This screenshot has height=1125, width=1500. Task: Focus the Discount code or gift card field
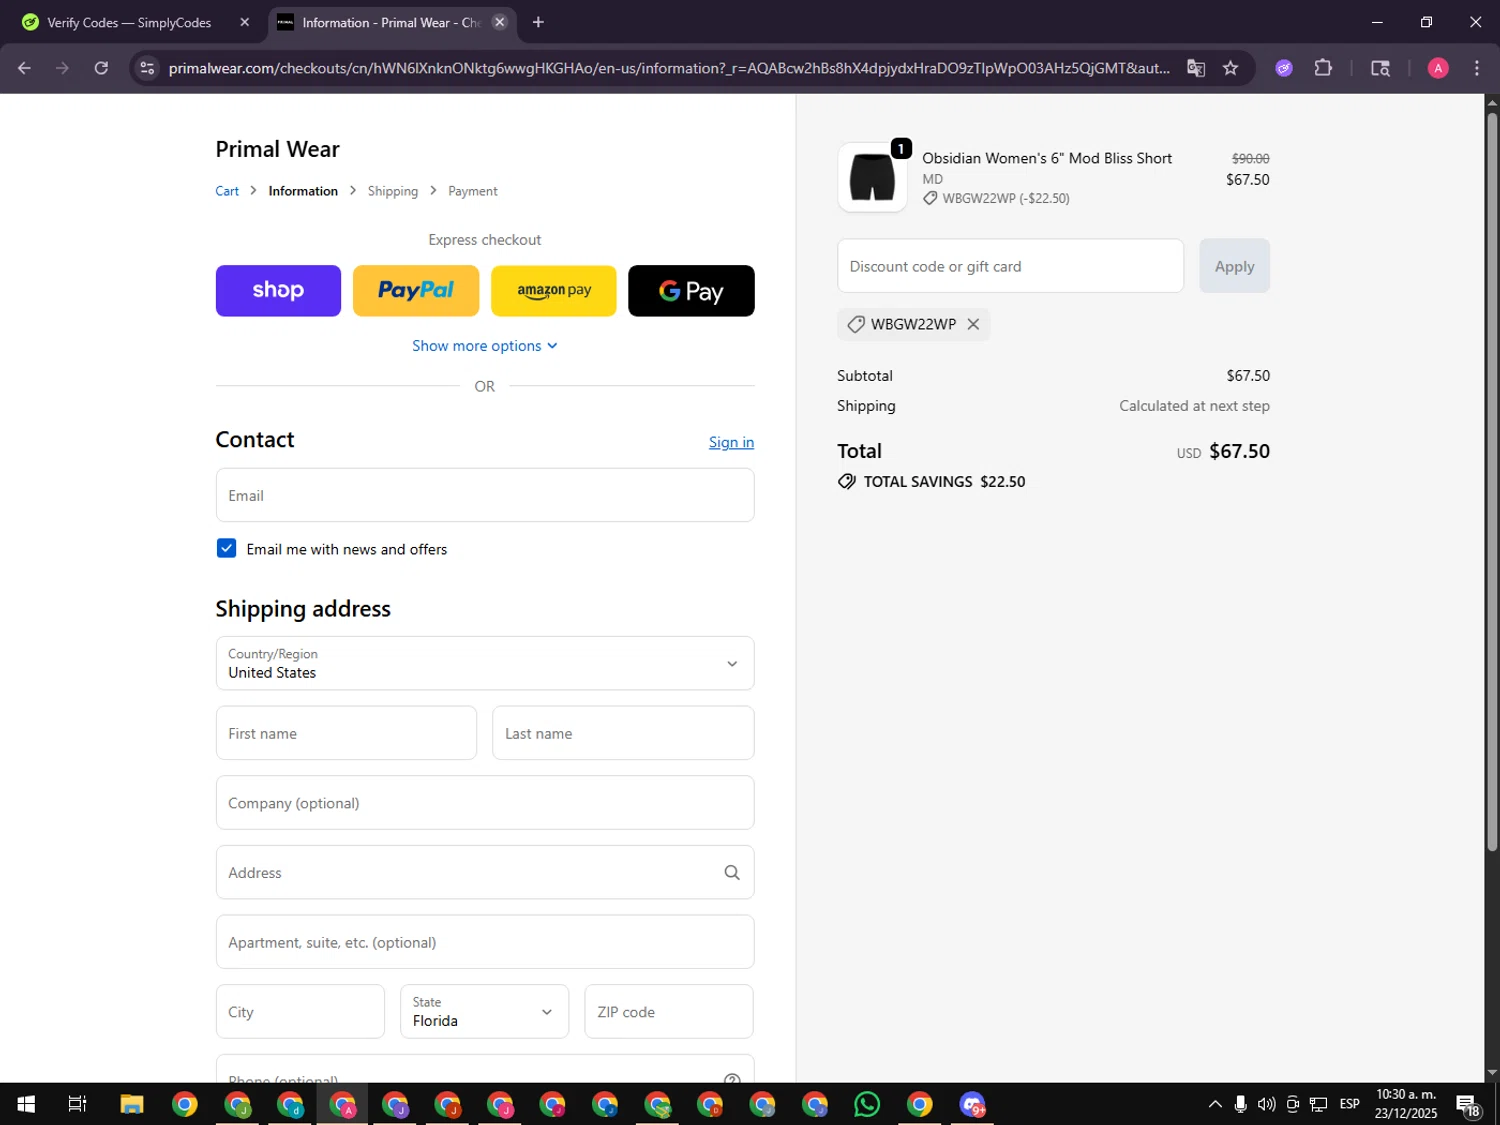coord(1010,266)
